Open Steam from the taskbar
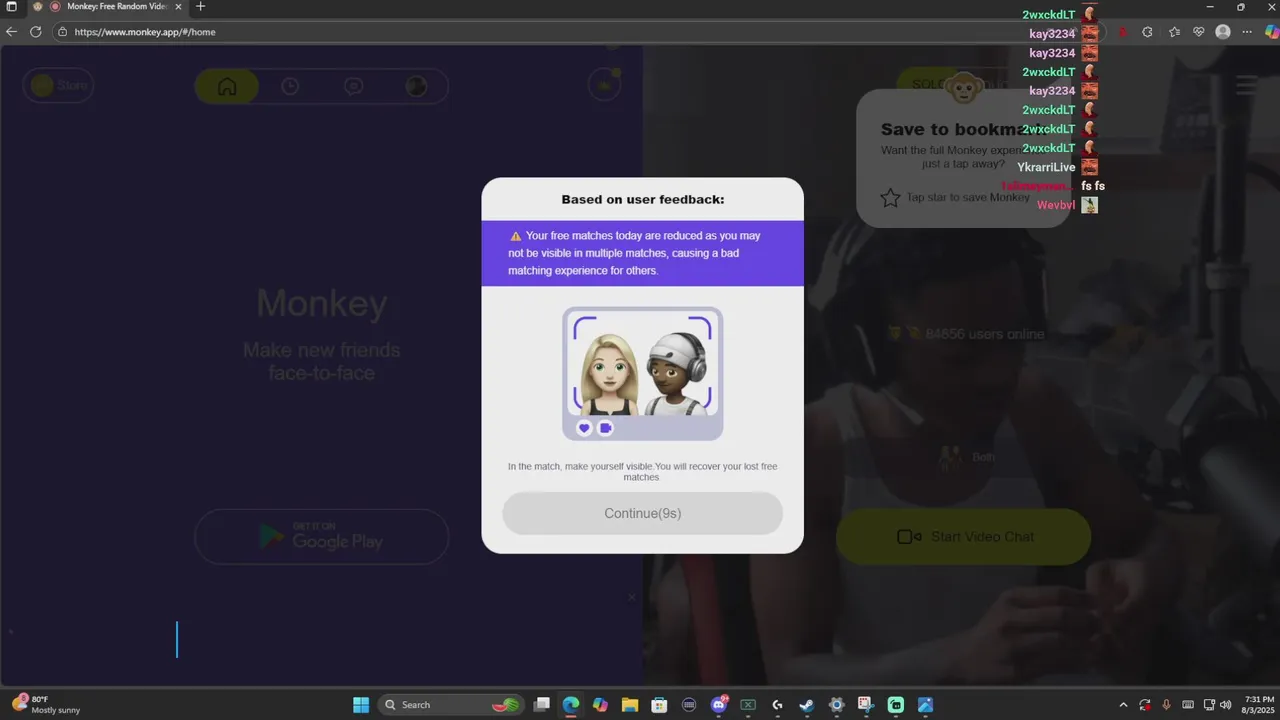The image size is (1280, 720). (807, 705)
